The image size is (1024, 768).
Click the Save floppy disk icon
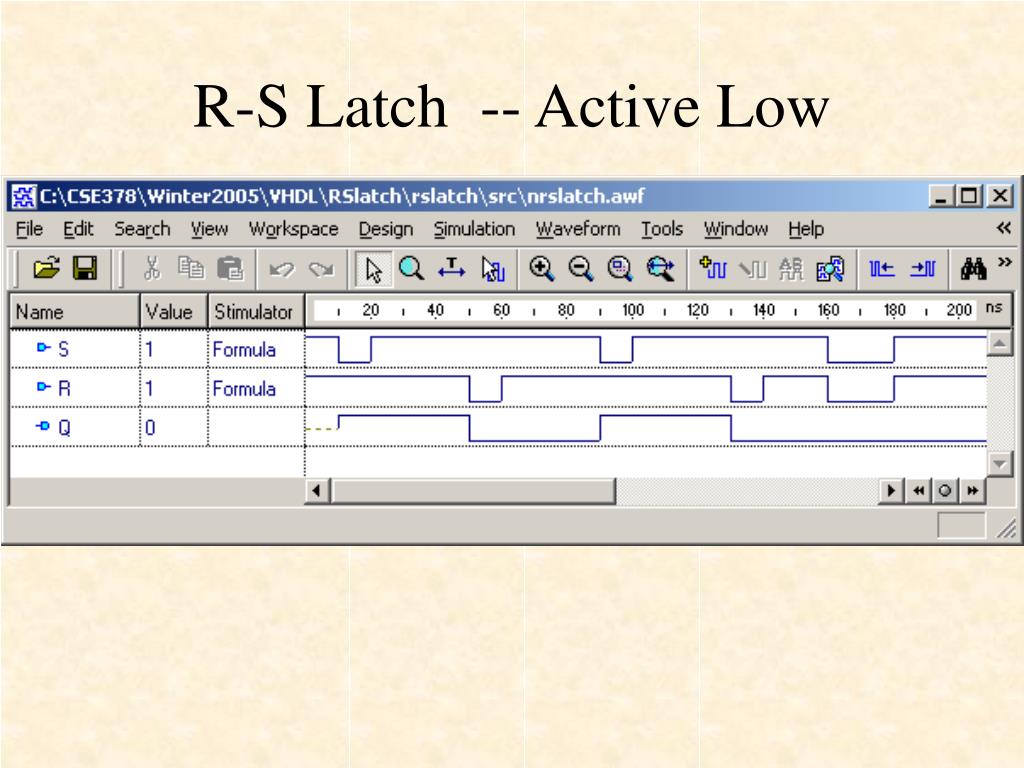(85, 268)
